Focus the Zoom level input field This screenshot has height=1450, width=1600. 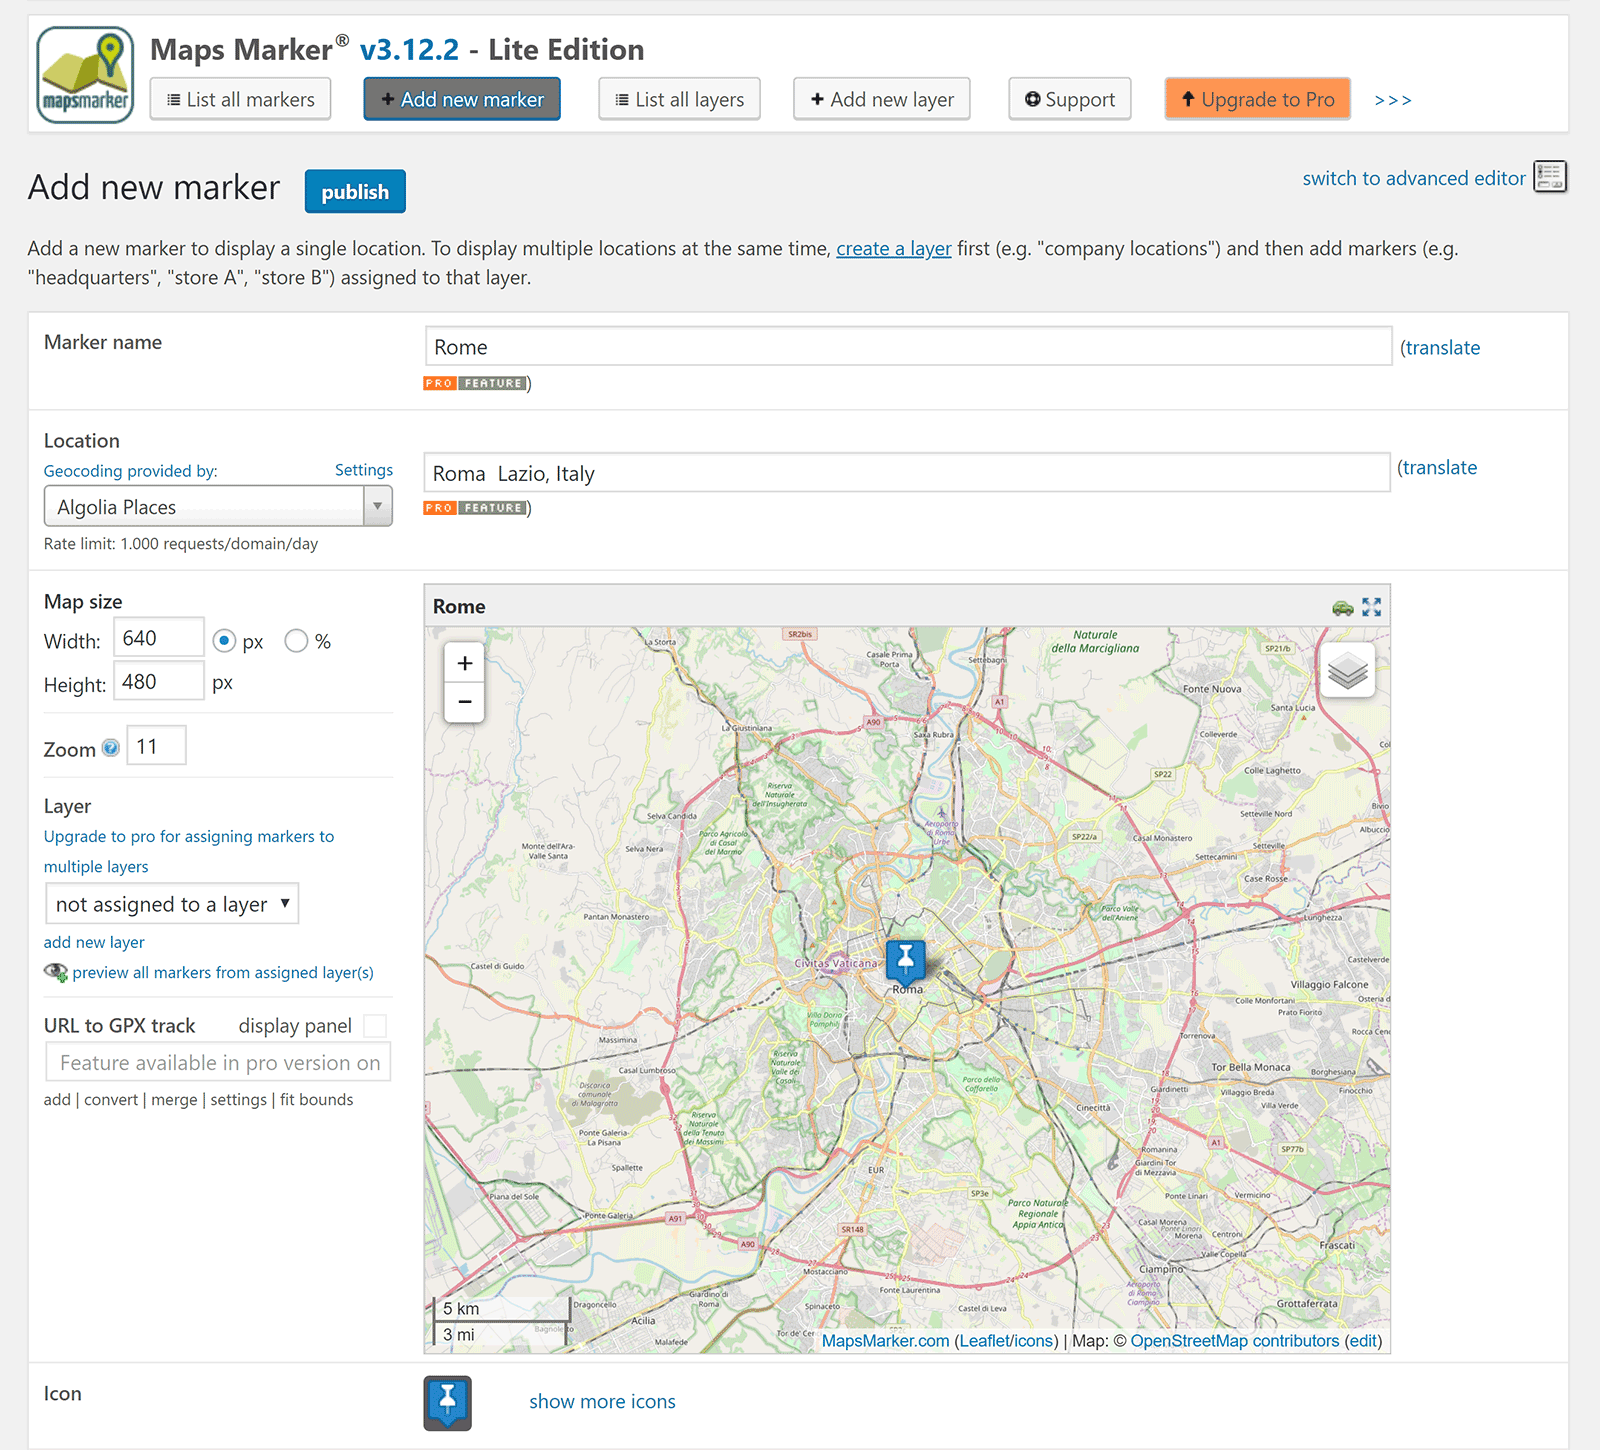click(157, 746)
